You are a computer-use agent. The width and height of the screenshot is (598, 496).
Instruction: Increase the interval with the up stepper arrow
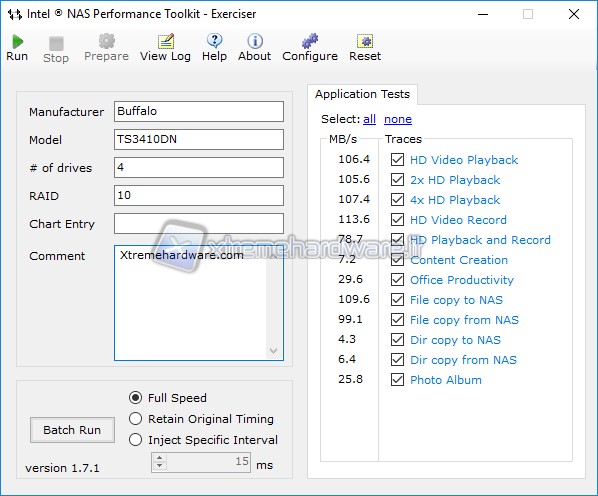(x=160, y=458)
